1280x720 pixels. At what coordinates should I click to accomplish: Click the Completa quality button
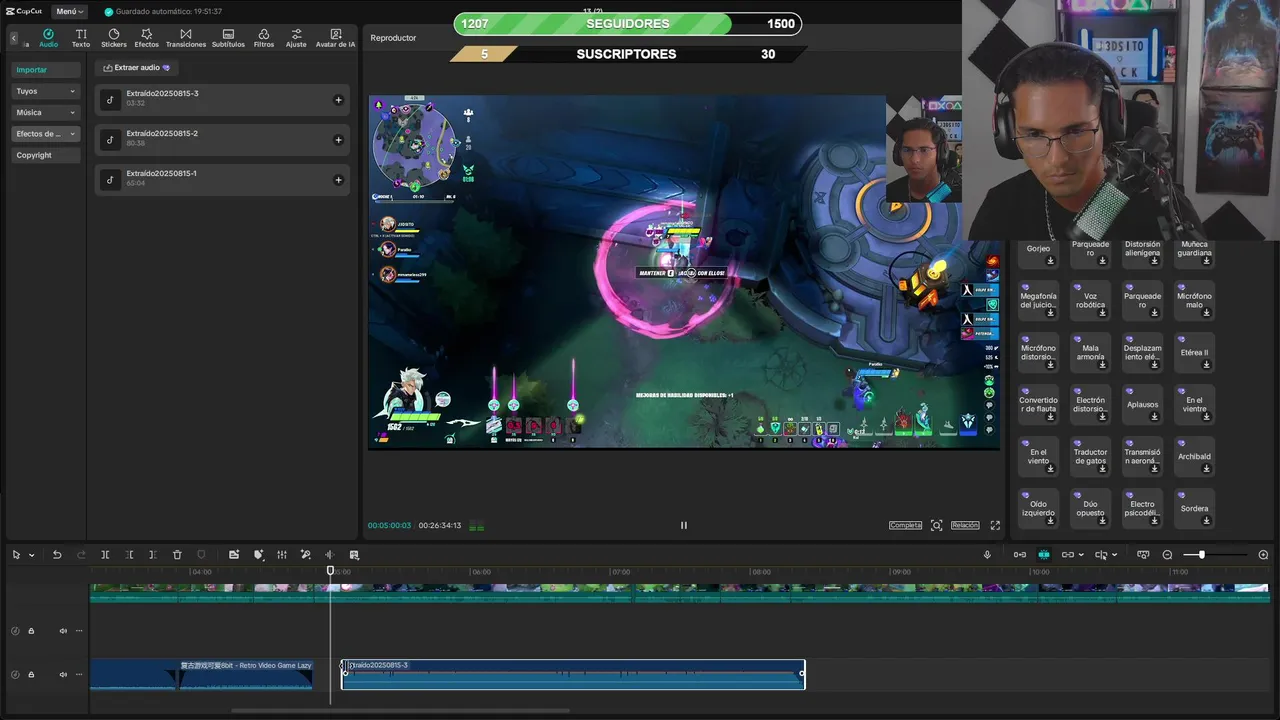(905, 525)
